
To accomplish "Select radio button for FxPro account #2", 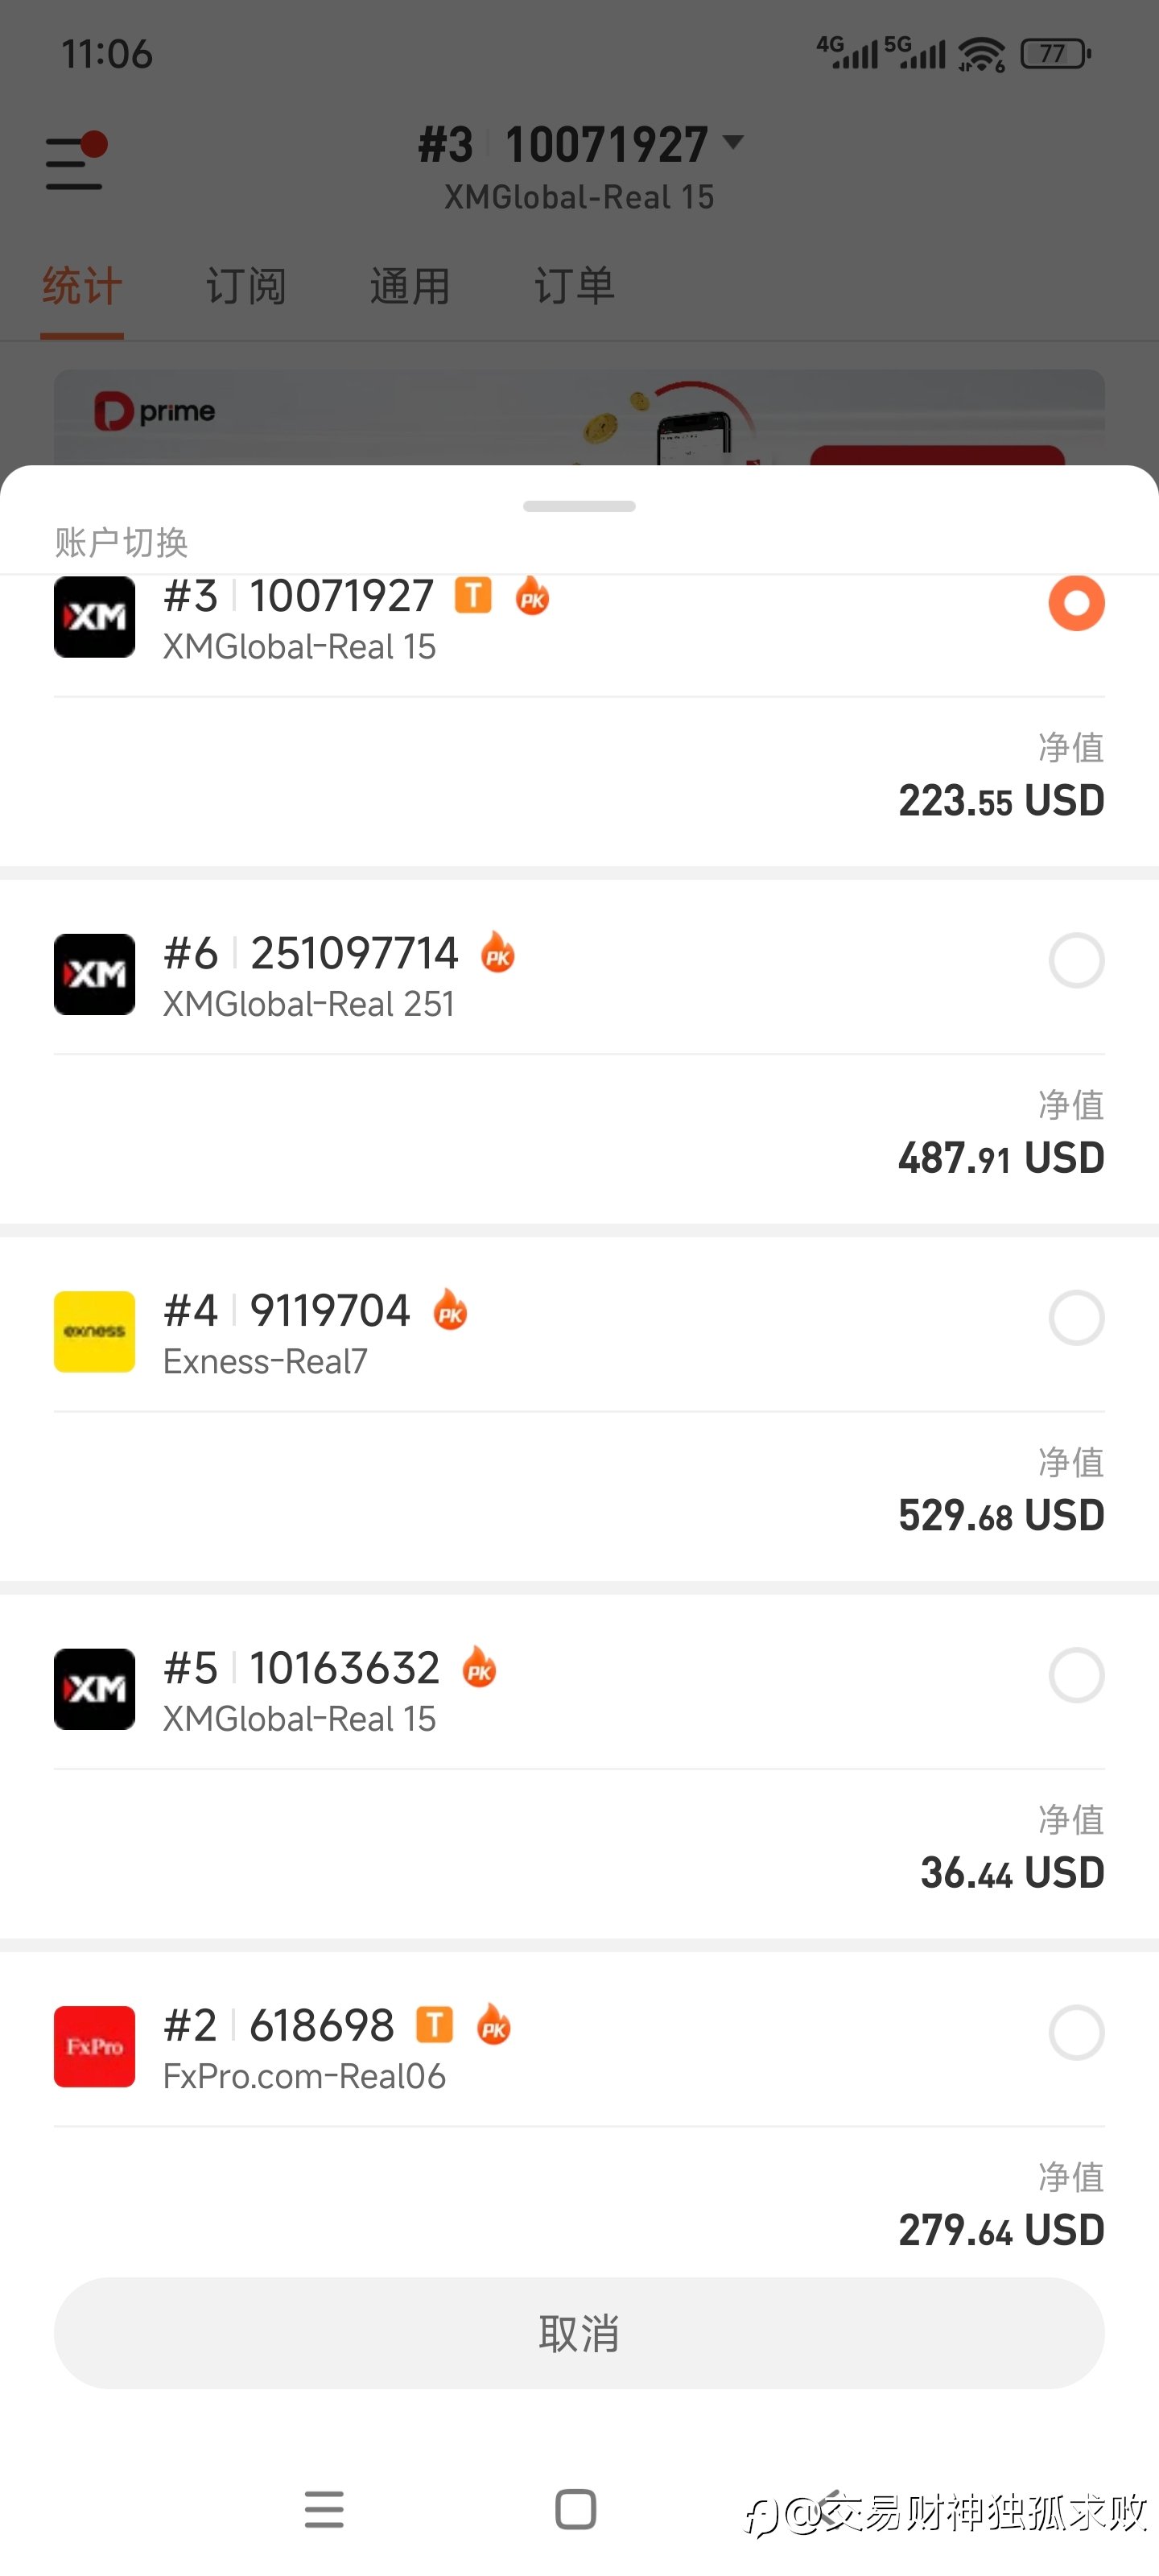I will click(x=1076, y=2032).
